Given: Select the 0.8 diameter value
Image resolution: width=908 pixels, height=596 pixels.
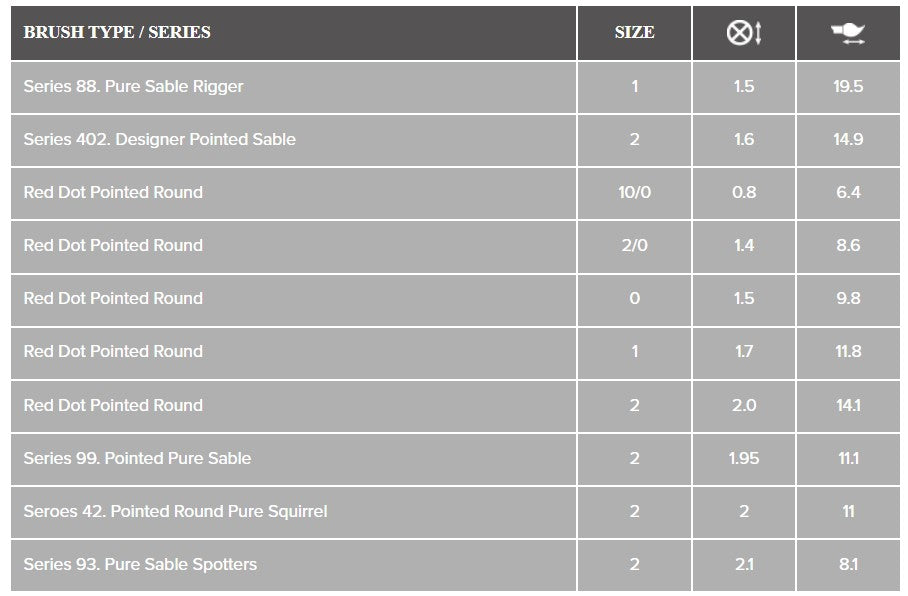Looking at the screenshot, I should 744,192.
